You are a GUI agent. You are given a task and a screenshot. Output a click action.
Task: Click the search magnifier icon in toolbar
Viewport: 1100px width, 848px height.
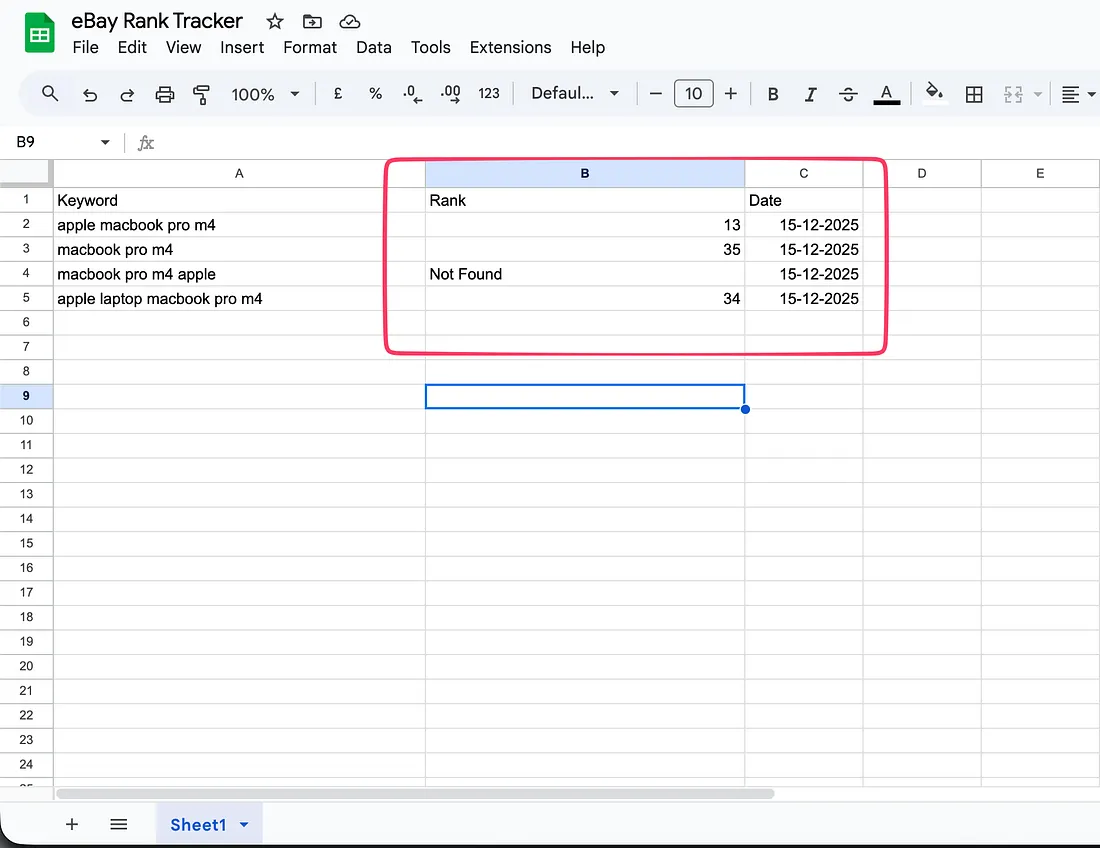pos(50,94)
